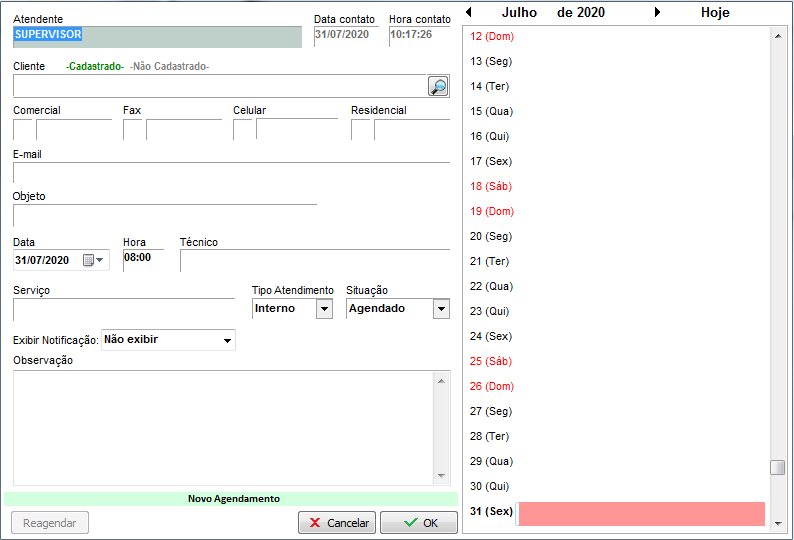Image resolution: width=794 pixels, height=540 pixels.
Task: Select the Não Cadastrado client option
Action: pos(170,66)
